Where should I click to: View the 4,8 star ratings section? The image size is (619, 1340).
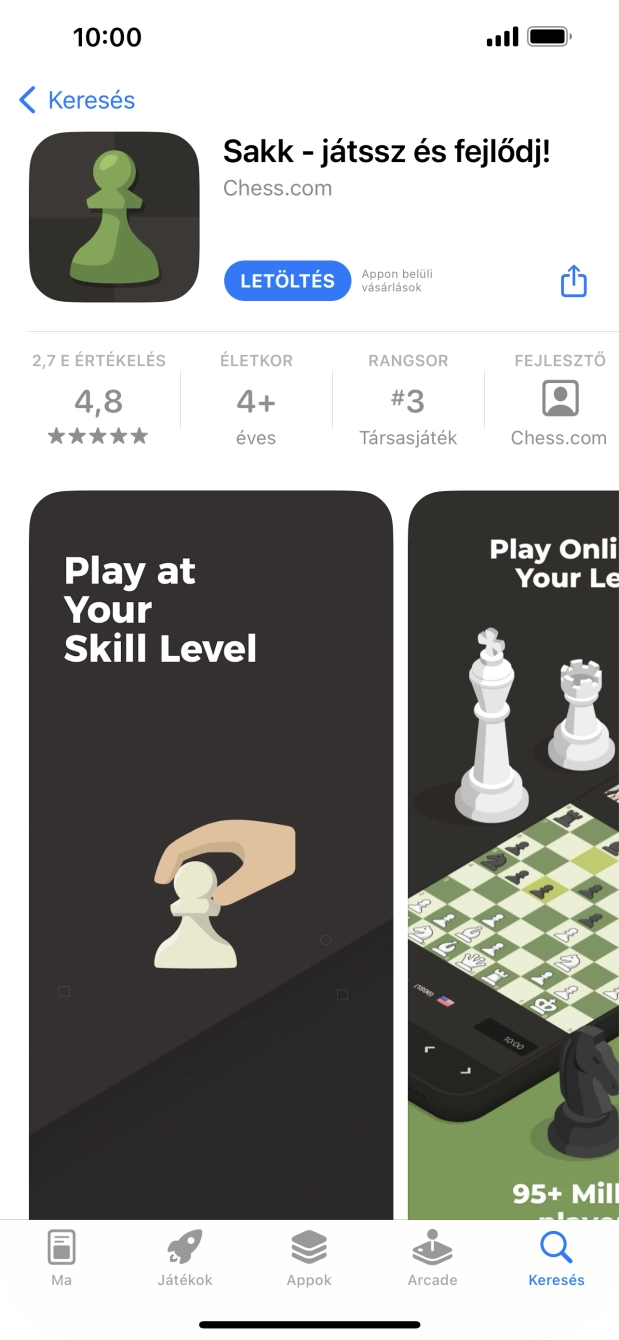point(98,401)
